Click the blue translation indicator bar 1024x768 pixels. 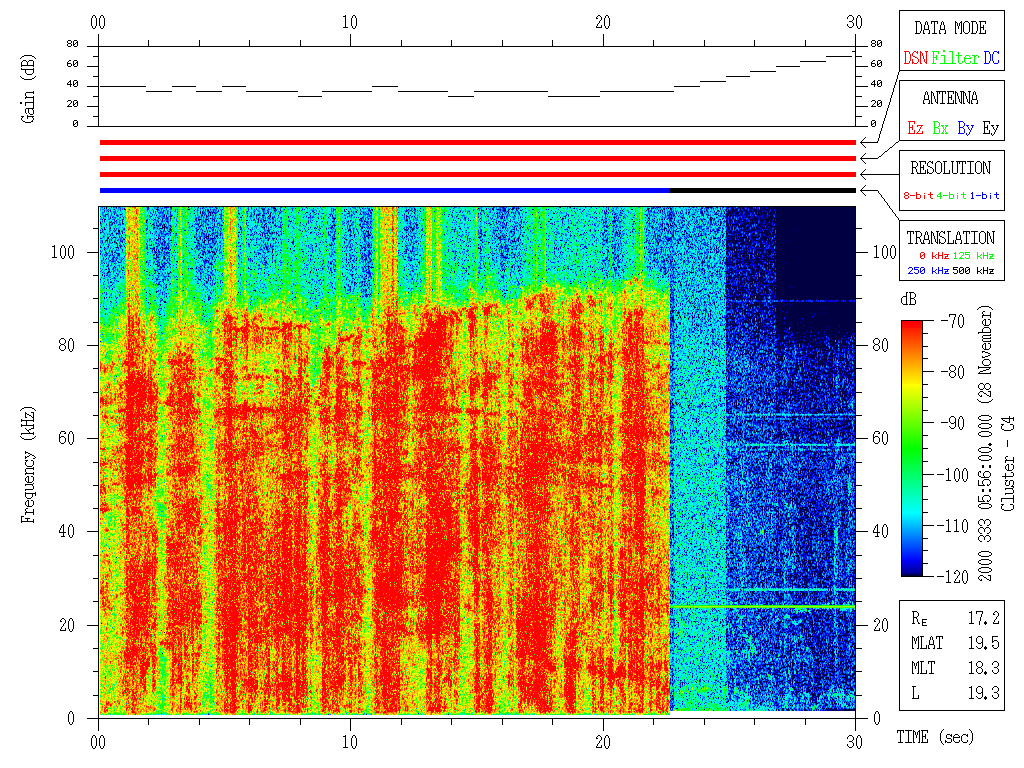pos(384,190)
